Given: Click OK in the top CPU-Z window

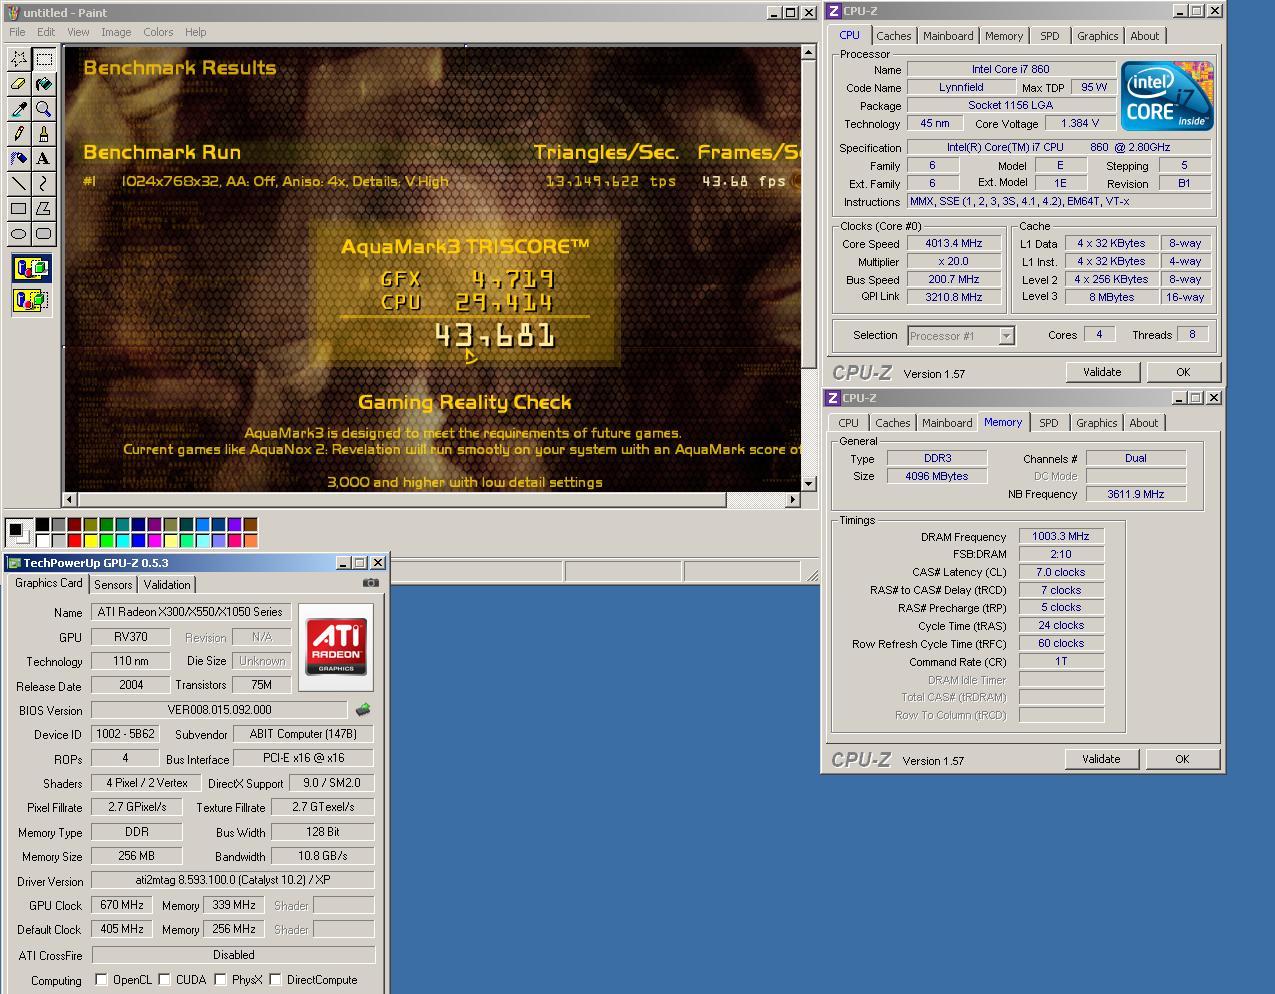Looking at the screenshot, I should pos(1183,372).
